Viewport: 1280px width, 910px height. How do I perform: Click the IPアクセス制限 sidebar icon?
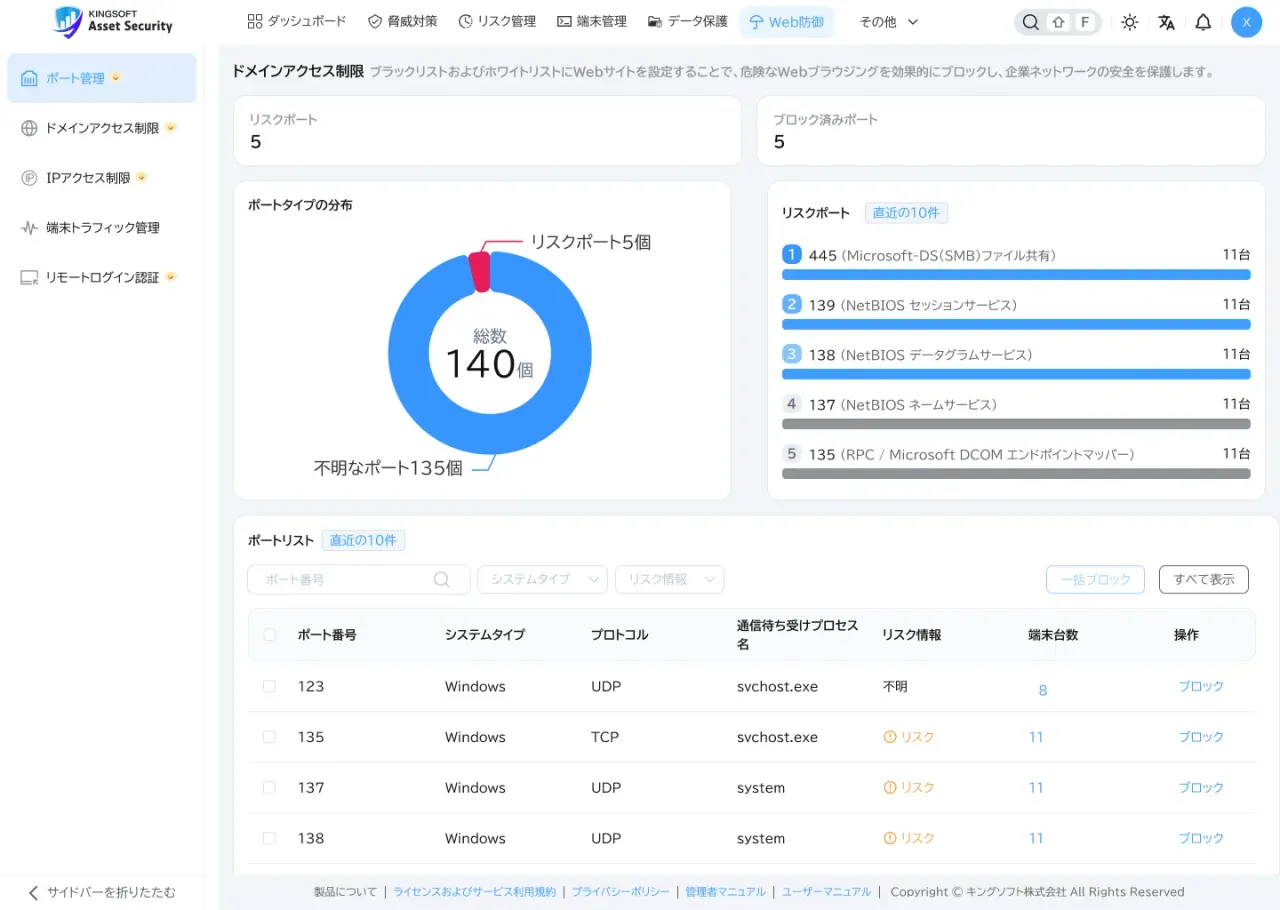[x=29, y=178]
